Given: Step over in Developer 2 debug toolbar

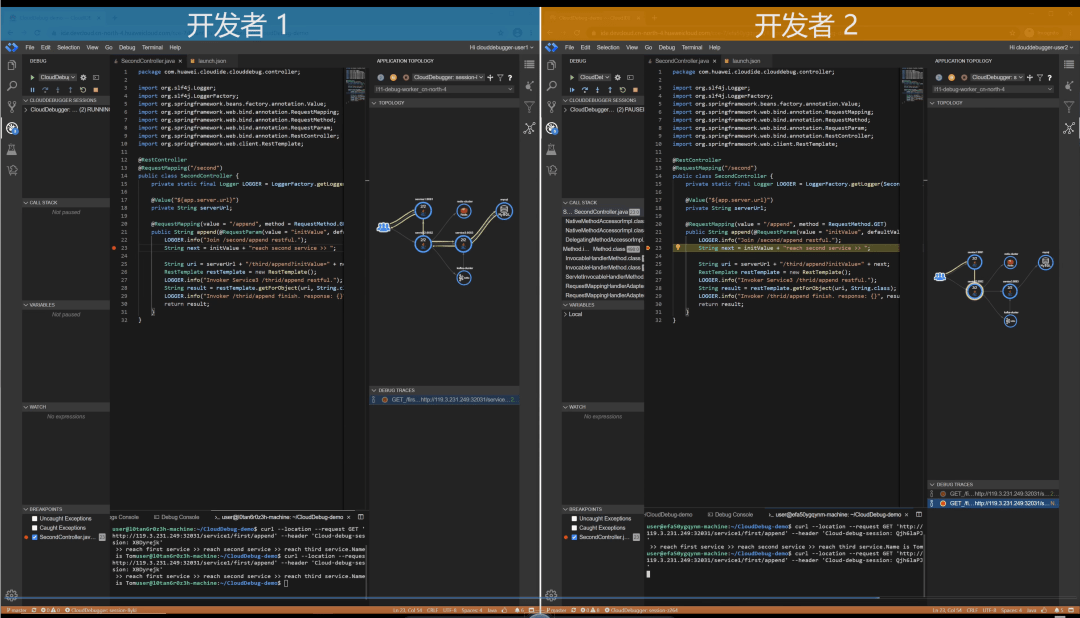Looking at the screenshot, I should click(584, 90).
